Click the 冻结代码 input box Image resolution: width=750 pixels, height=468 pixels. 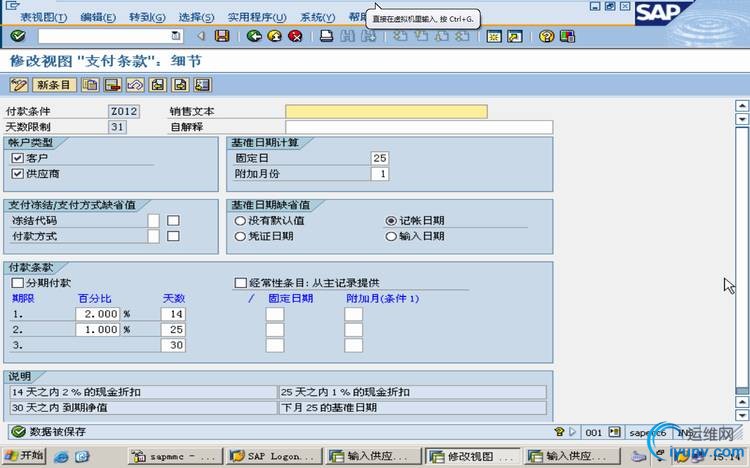tap(154, 221)
